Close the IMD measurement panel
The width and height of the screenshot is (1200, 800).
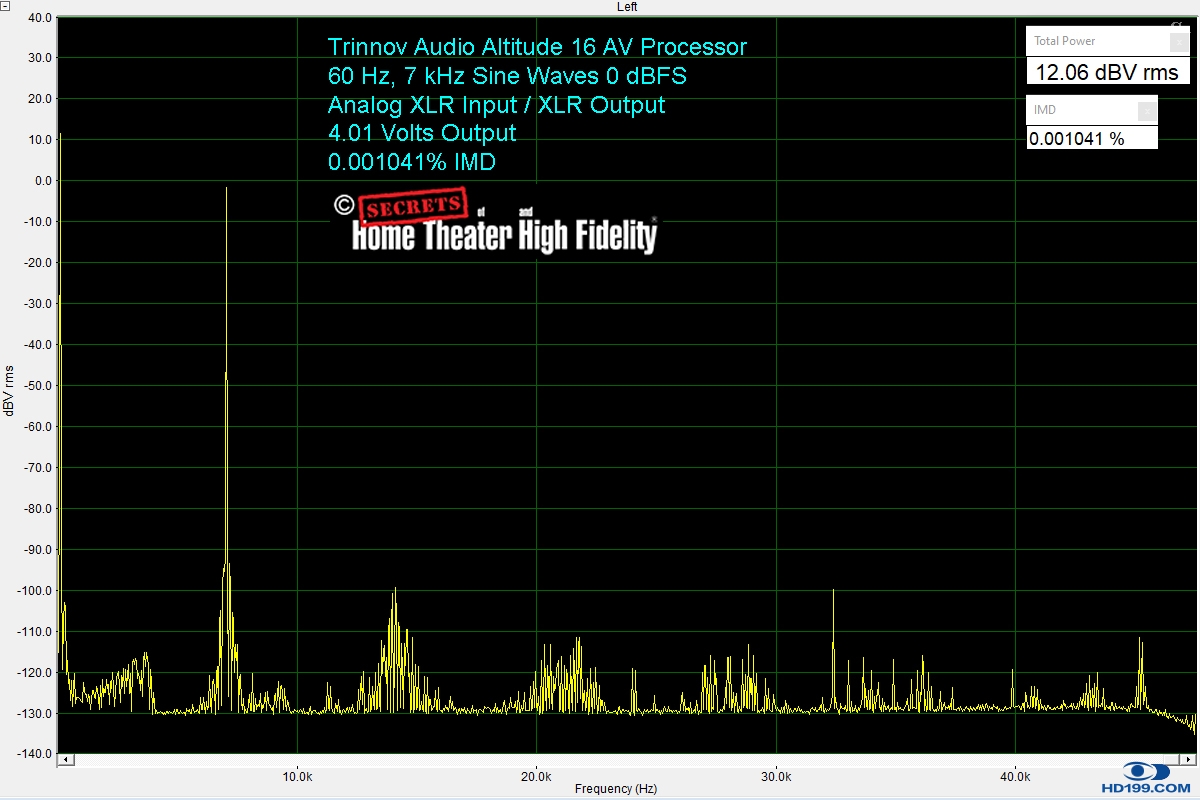coord(1148,110)
